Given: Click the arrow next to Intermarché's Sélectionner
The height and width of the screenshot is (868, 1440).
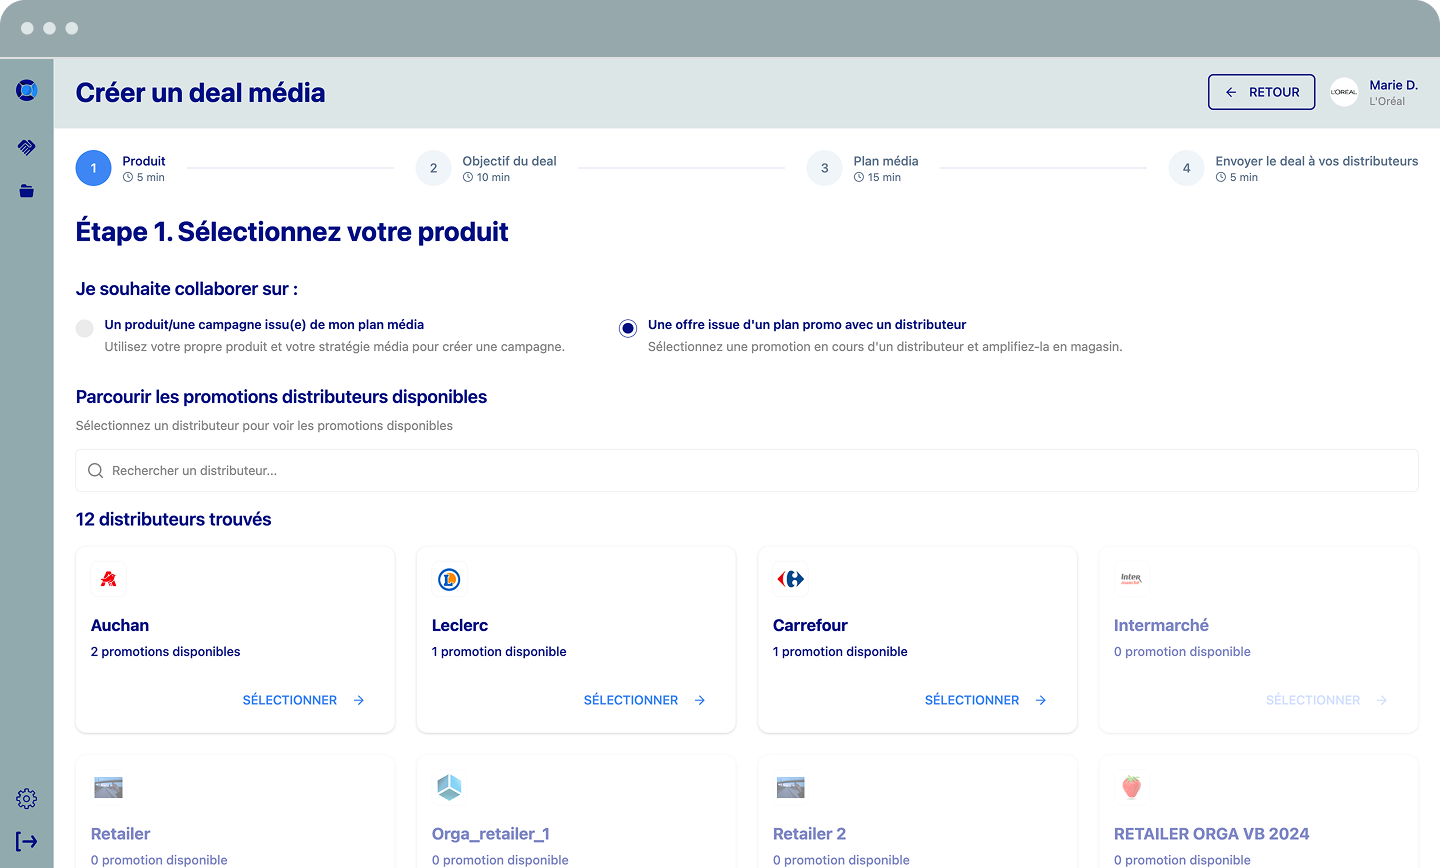Looking at the screenshot, I should point(1382,701).
